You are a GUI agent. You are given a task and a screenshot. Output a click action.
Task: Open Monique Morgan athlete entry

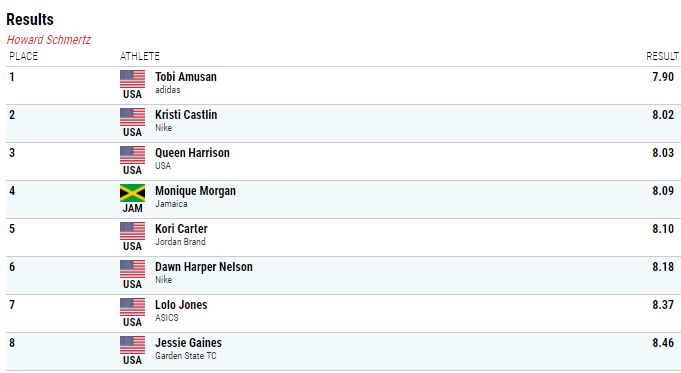pyautogui.click(x=195, y=191)
